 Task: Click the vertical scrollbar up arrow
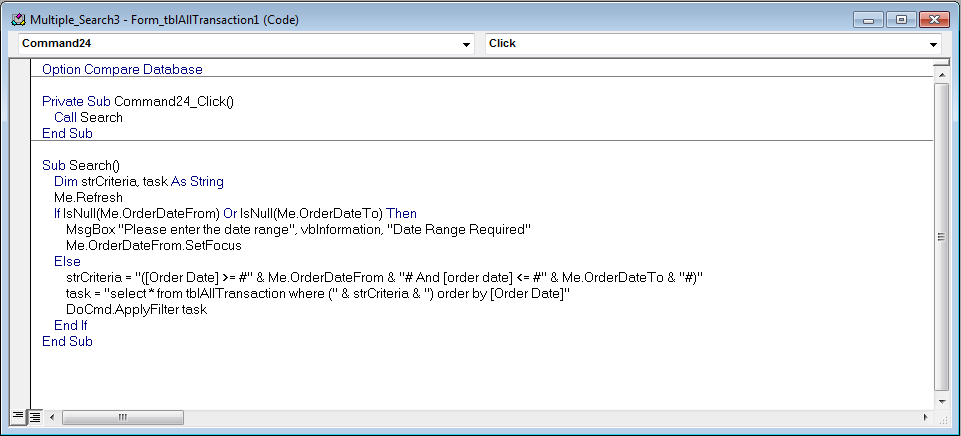tap(941, 74)
